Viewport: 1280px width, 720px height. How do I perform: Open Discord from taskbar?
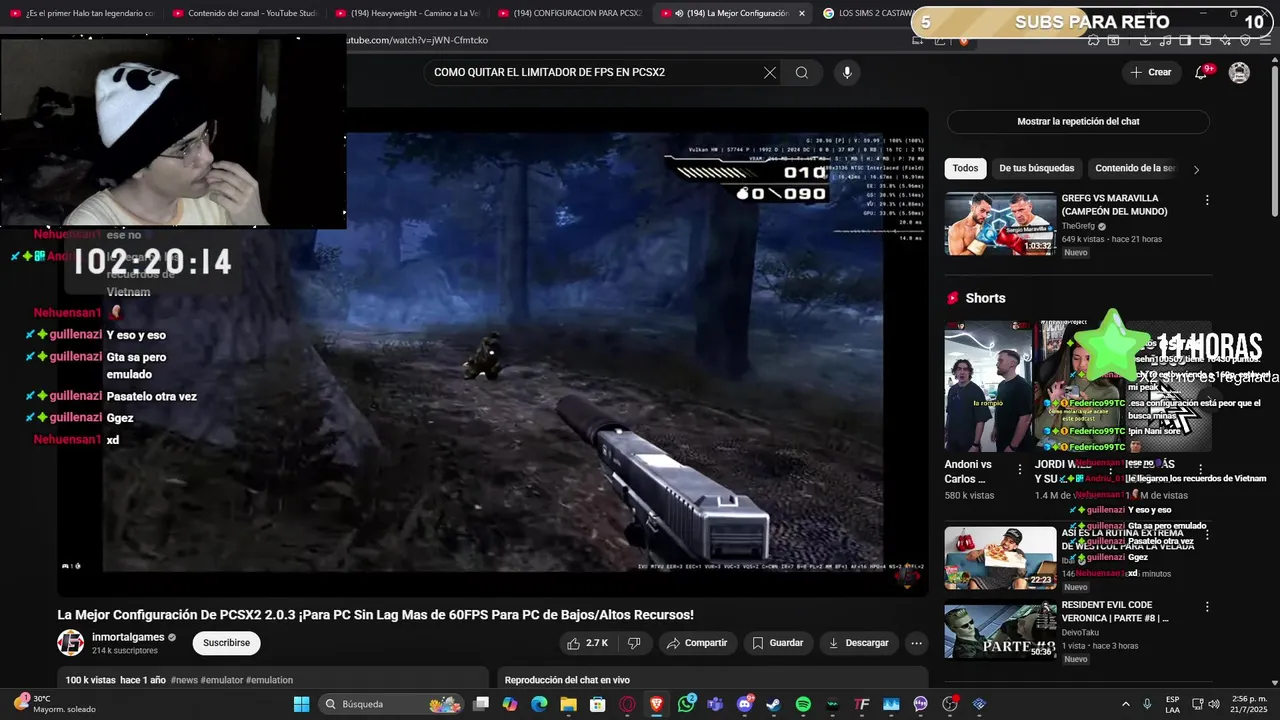click(745, 704)
